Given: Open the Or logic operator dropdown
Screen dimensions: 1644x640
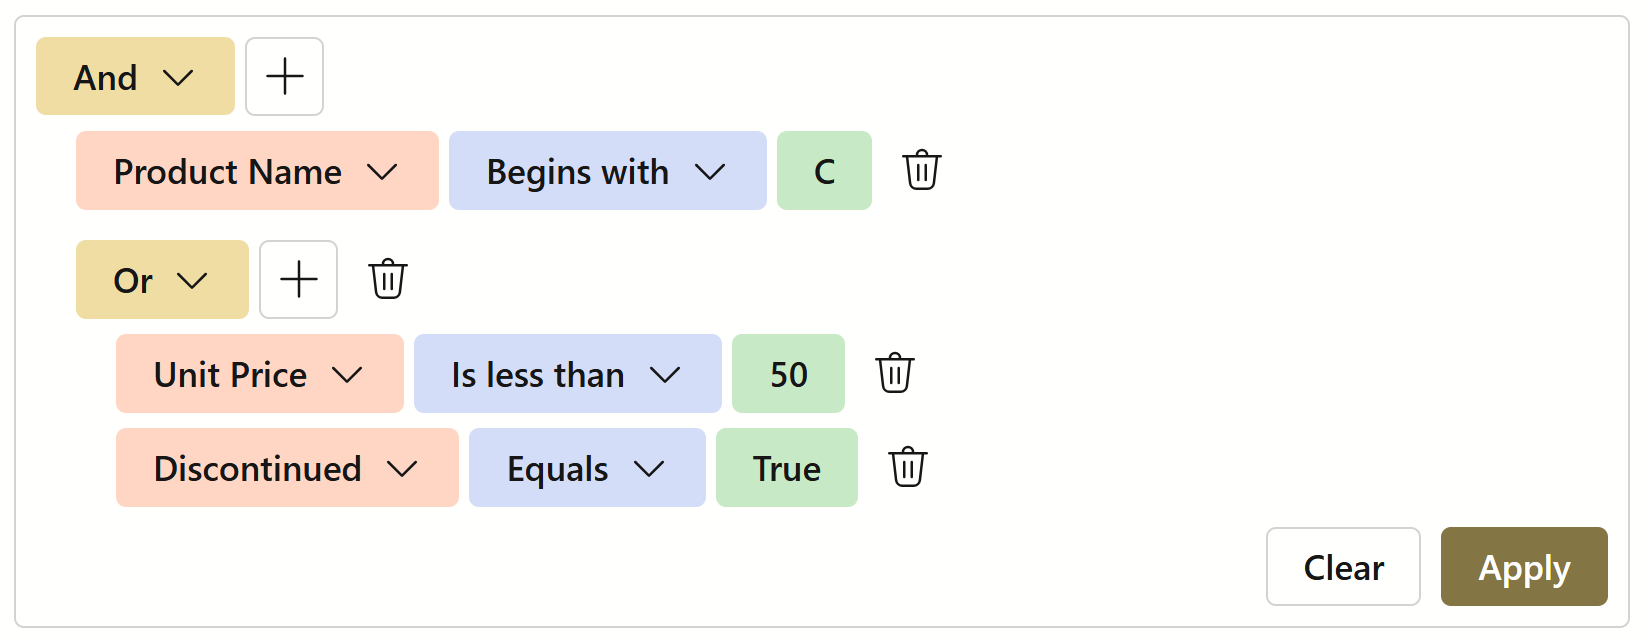Looking at the screenshot, I should coord(162,280).
